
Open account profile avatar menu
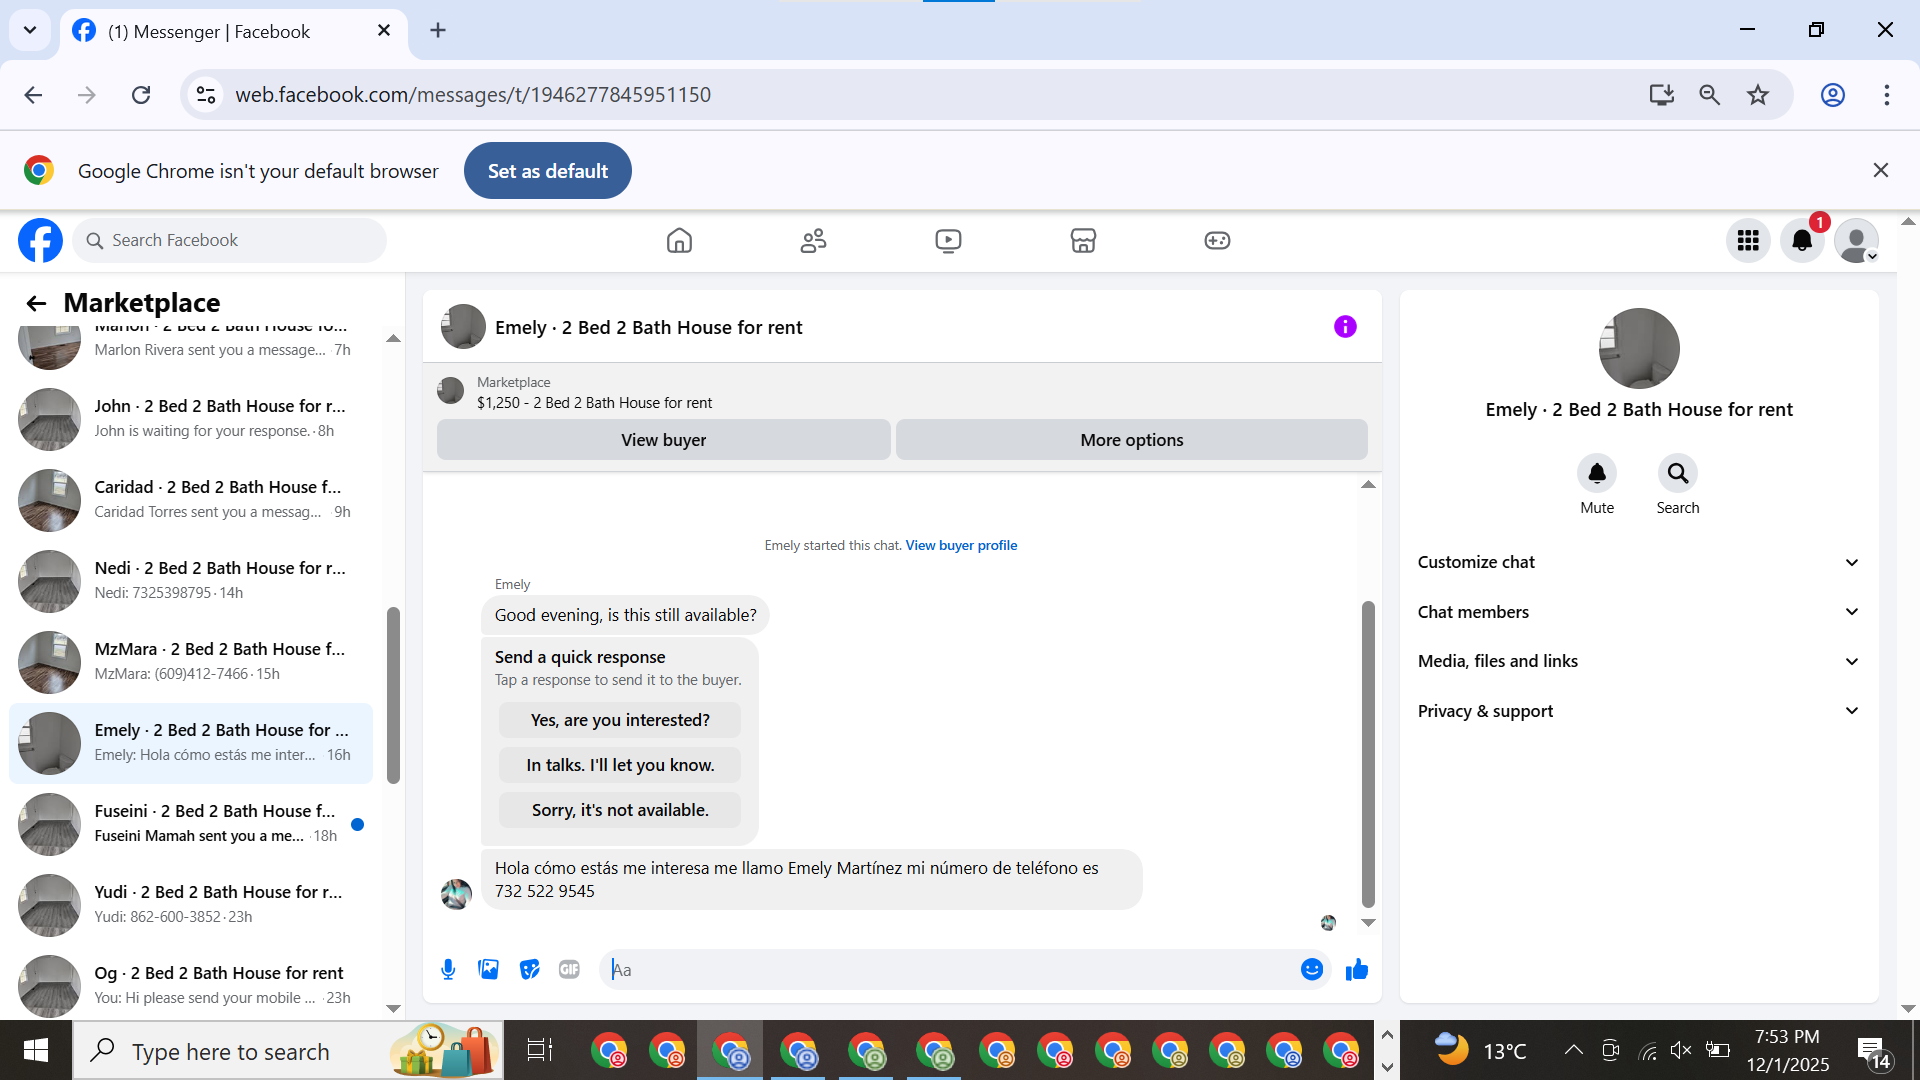(x=1856, y=240)
